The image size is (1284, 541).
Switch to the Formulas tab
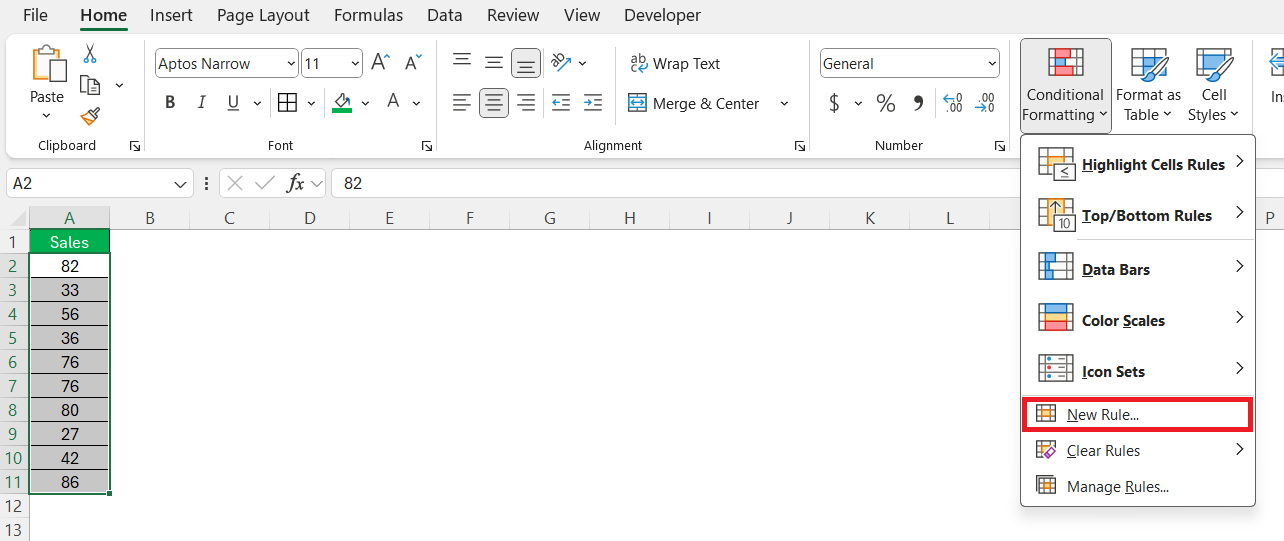tap(369, 15)
